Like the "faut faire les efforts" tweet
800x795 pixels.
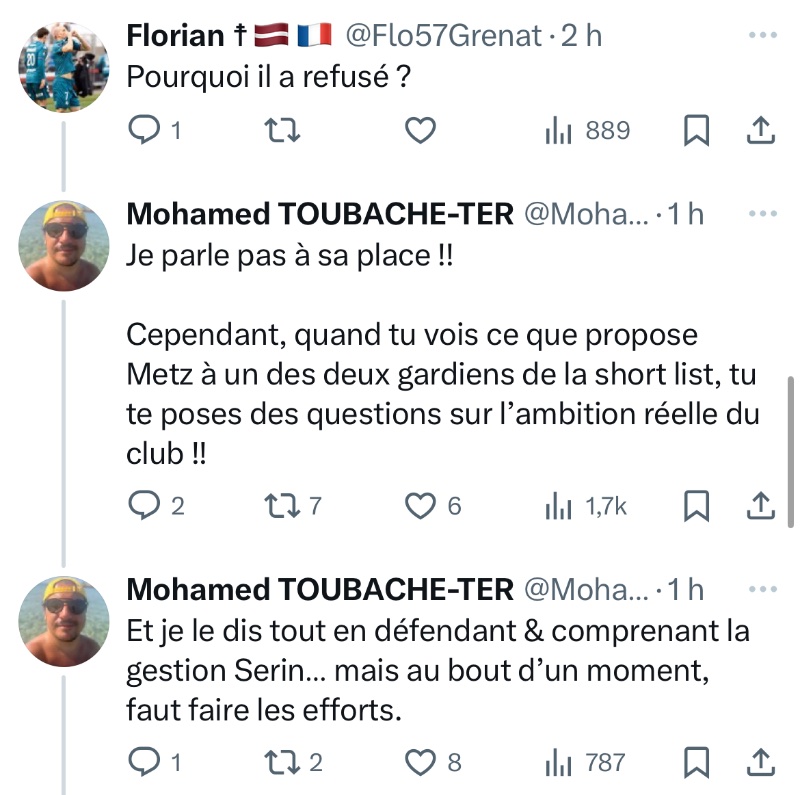coord(420,763)
